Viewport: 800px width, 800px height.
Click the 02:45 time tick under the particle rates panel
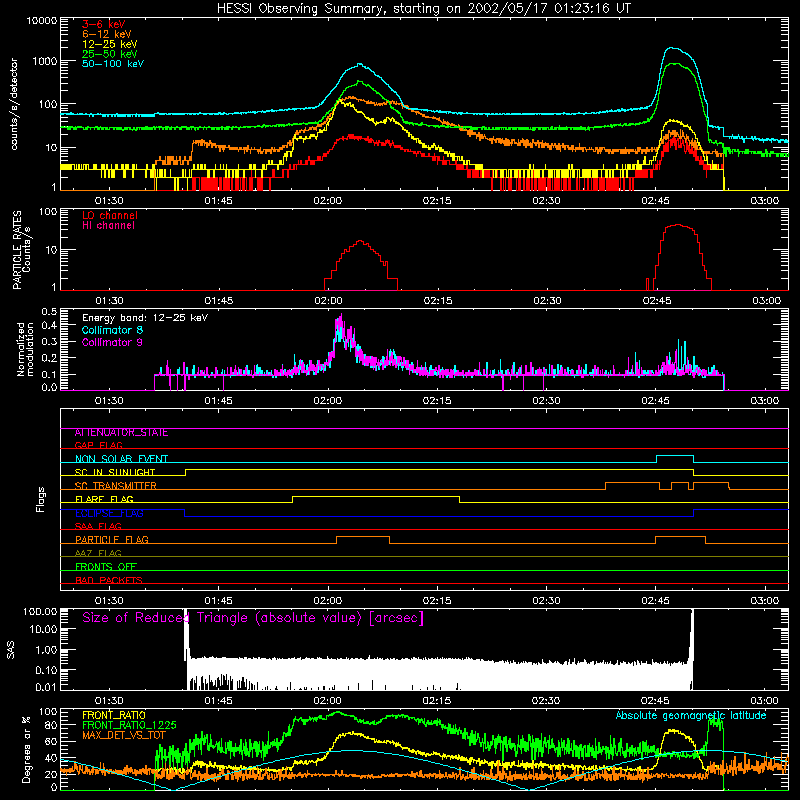657,301
